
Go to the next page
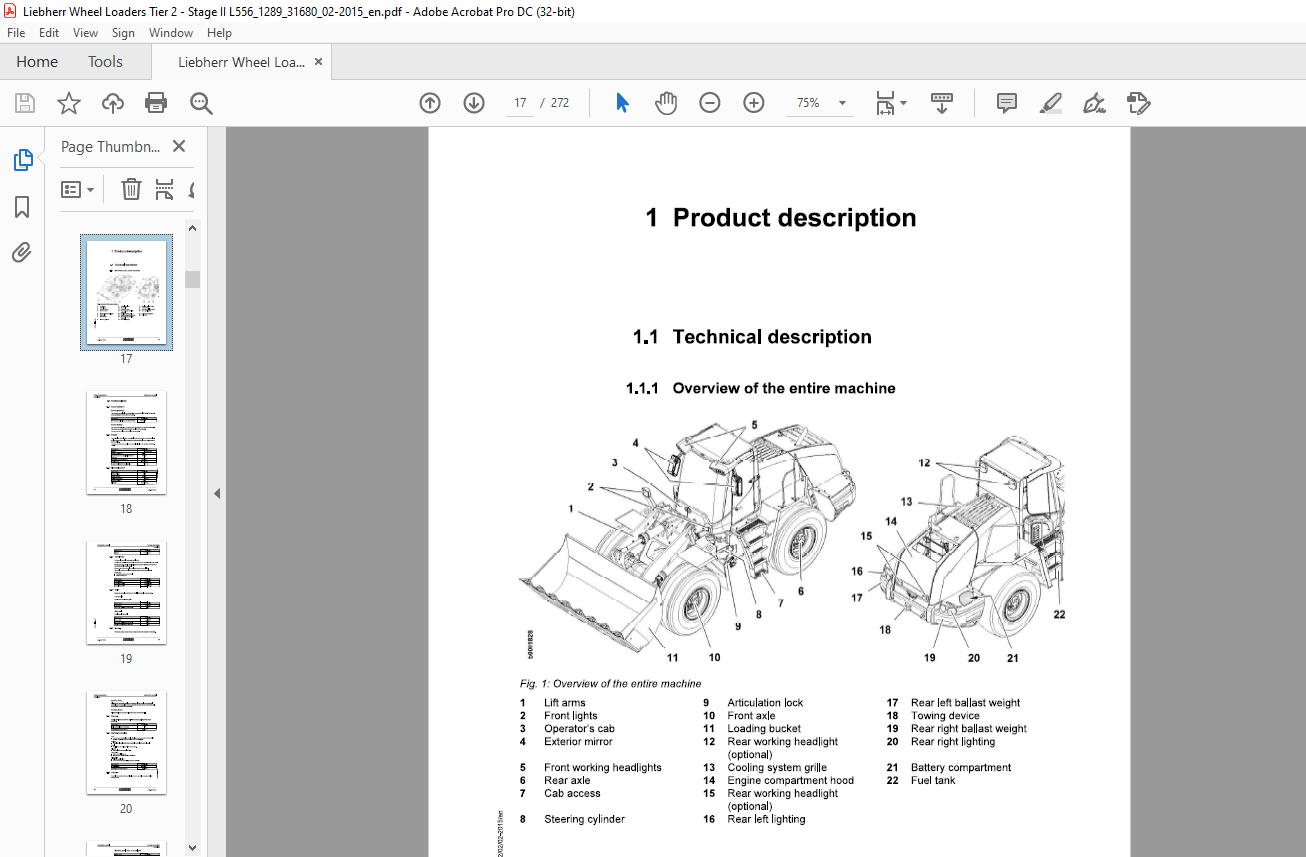click(x=474, y=103)
